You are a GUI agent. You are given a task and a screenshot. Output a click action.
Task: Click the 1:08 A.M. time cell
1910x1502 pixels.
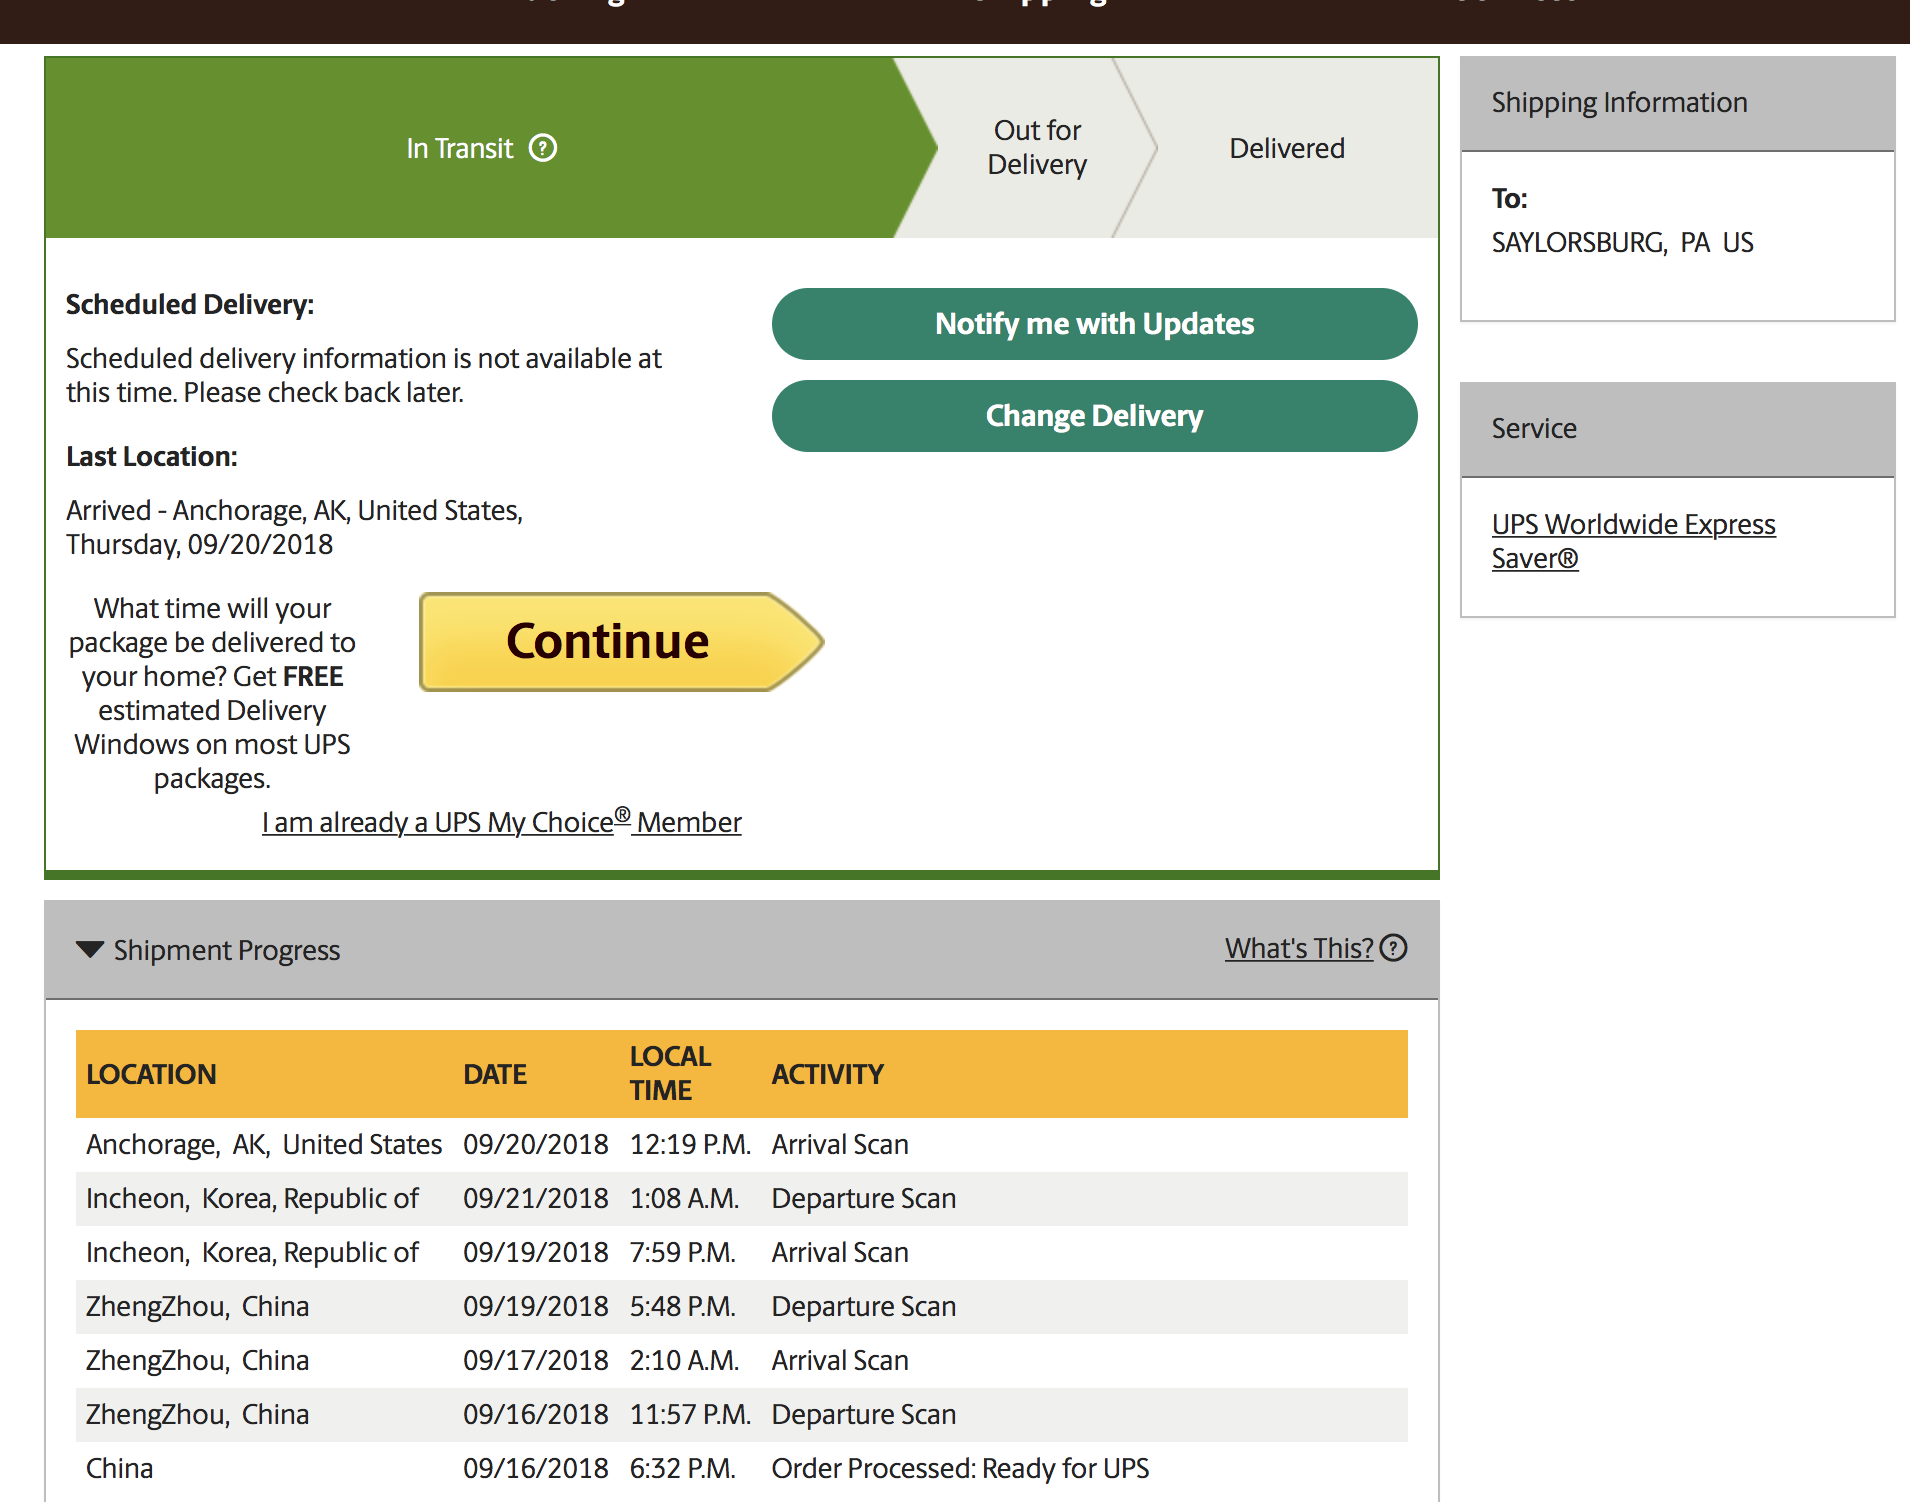pyautogui.click(x=684, y=1199)
